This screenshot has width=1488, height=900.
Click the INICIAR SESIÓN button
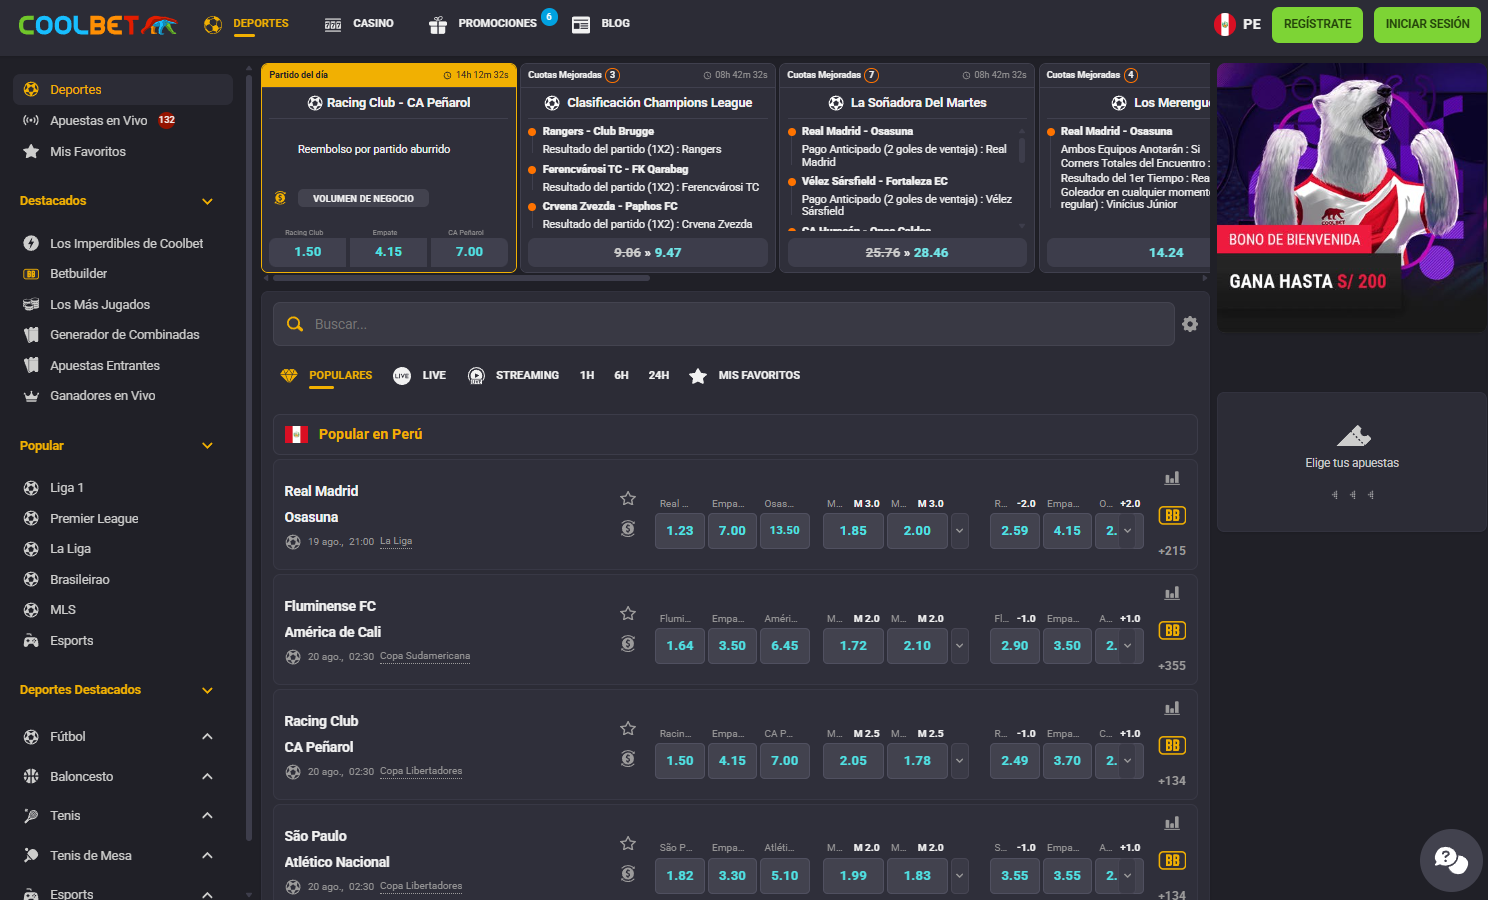1427,24
